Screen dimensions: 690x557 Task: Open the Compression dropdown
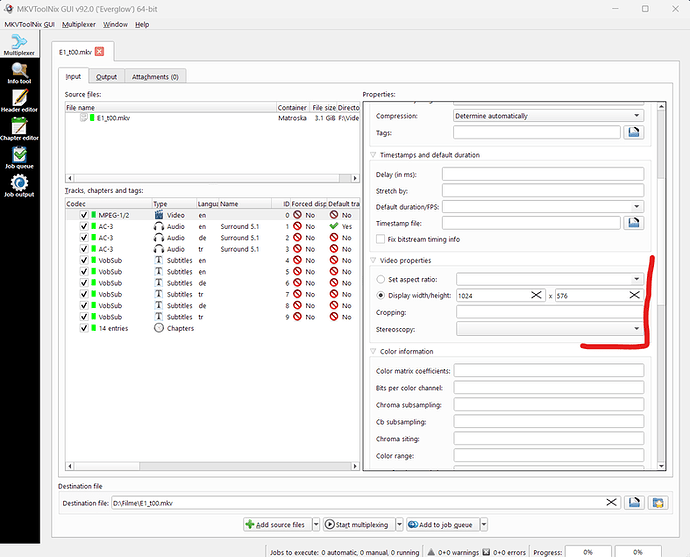coord(548,116)
